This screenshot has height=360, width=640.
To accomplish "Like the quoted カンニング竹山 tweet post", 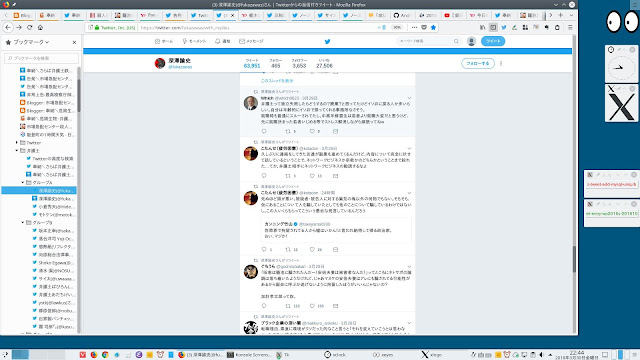I will (x=312, y=249).
